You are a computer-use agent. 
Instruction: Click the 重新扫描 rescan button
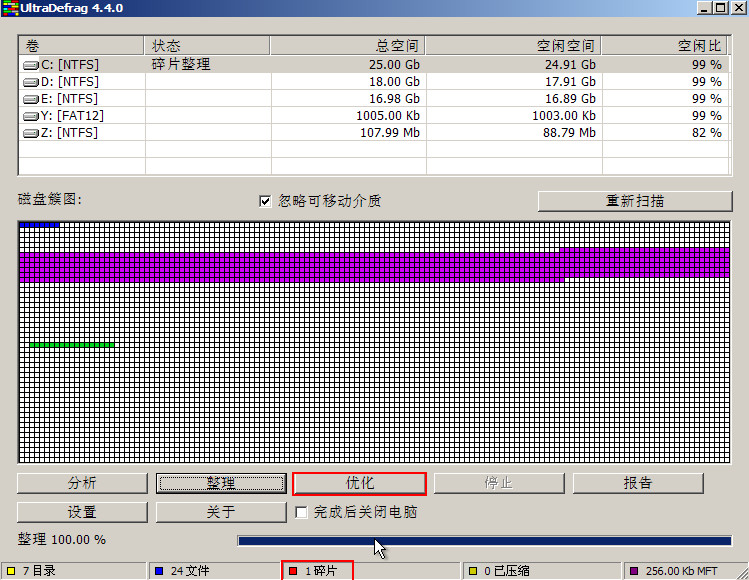635,201
